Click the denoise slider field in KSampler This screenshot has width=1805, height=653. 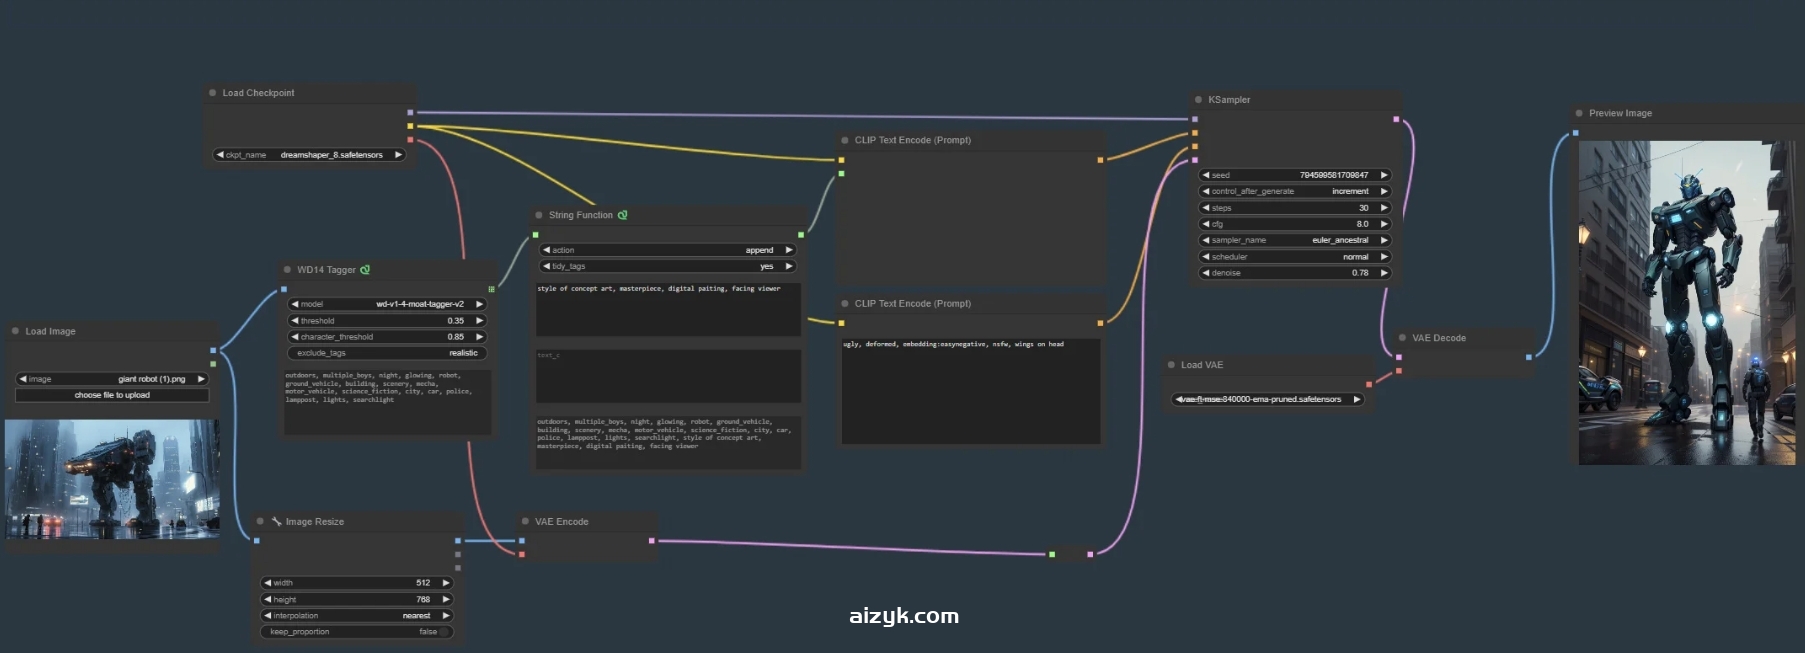tap(1294, 273)
